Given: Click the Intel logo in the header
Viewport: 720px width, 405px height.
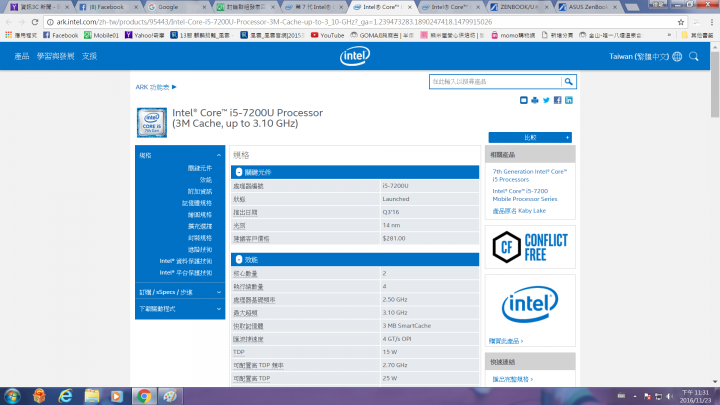Looking at the screenshot, I should click(x=355, y=56).
